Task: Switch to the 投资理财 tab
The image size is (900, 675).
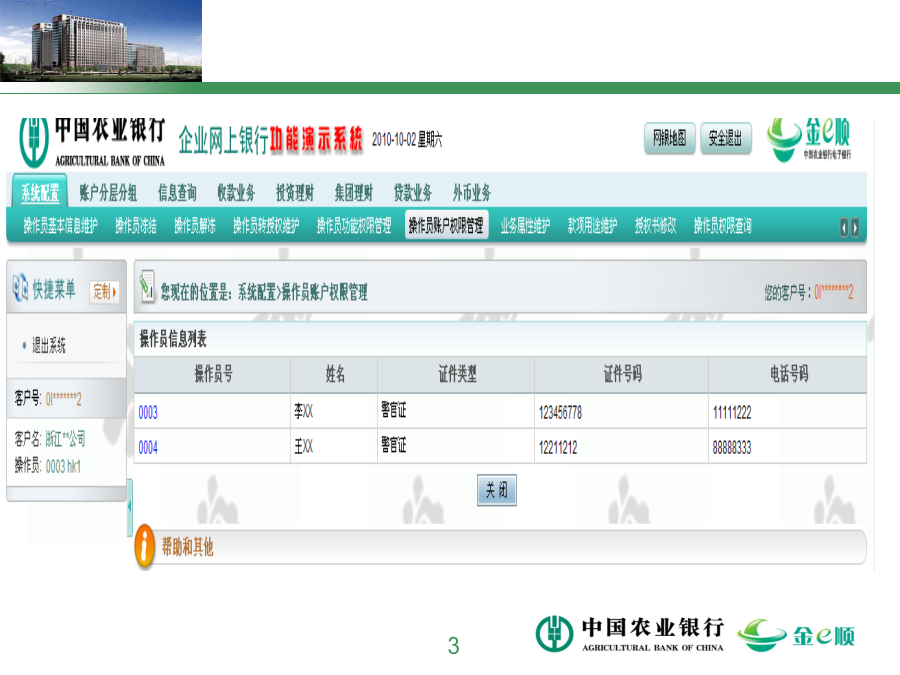Action: [295, 193]
